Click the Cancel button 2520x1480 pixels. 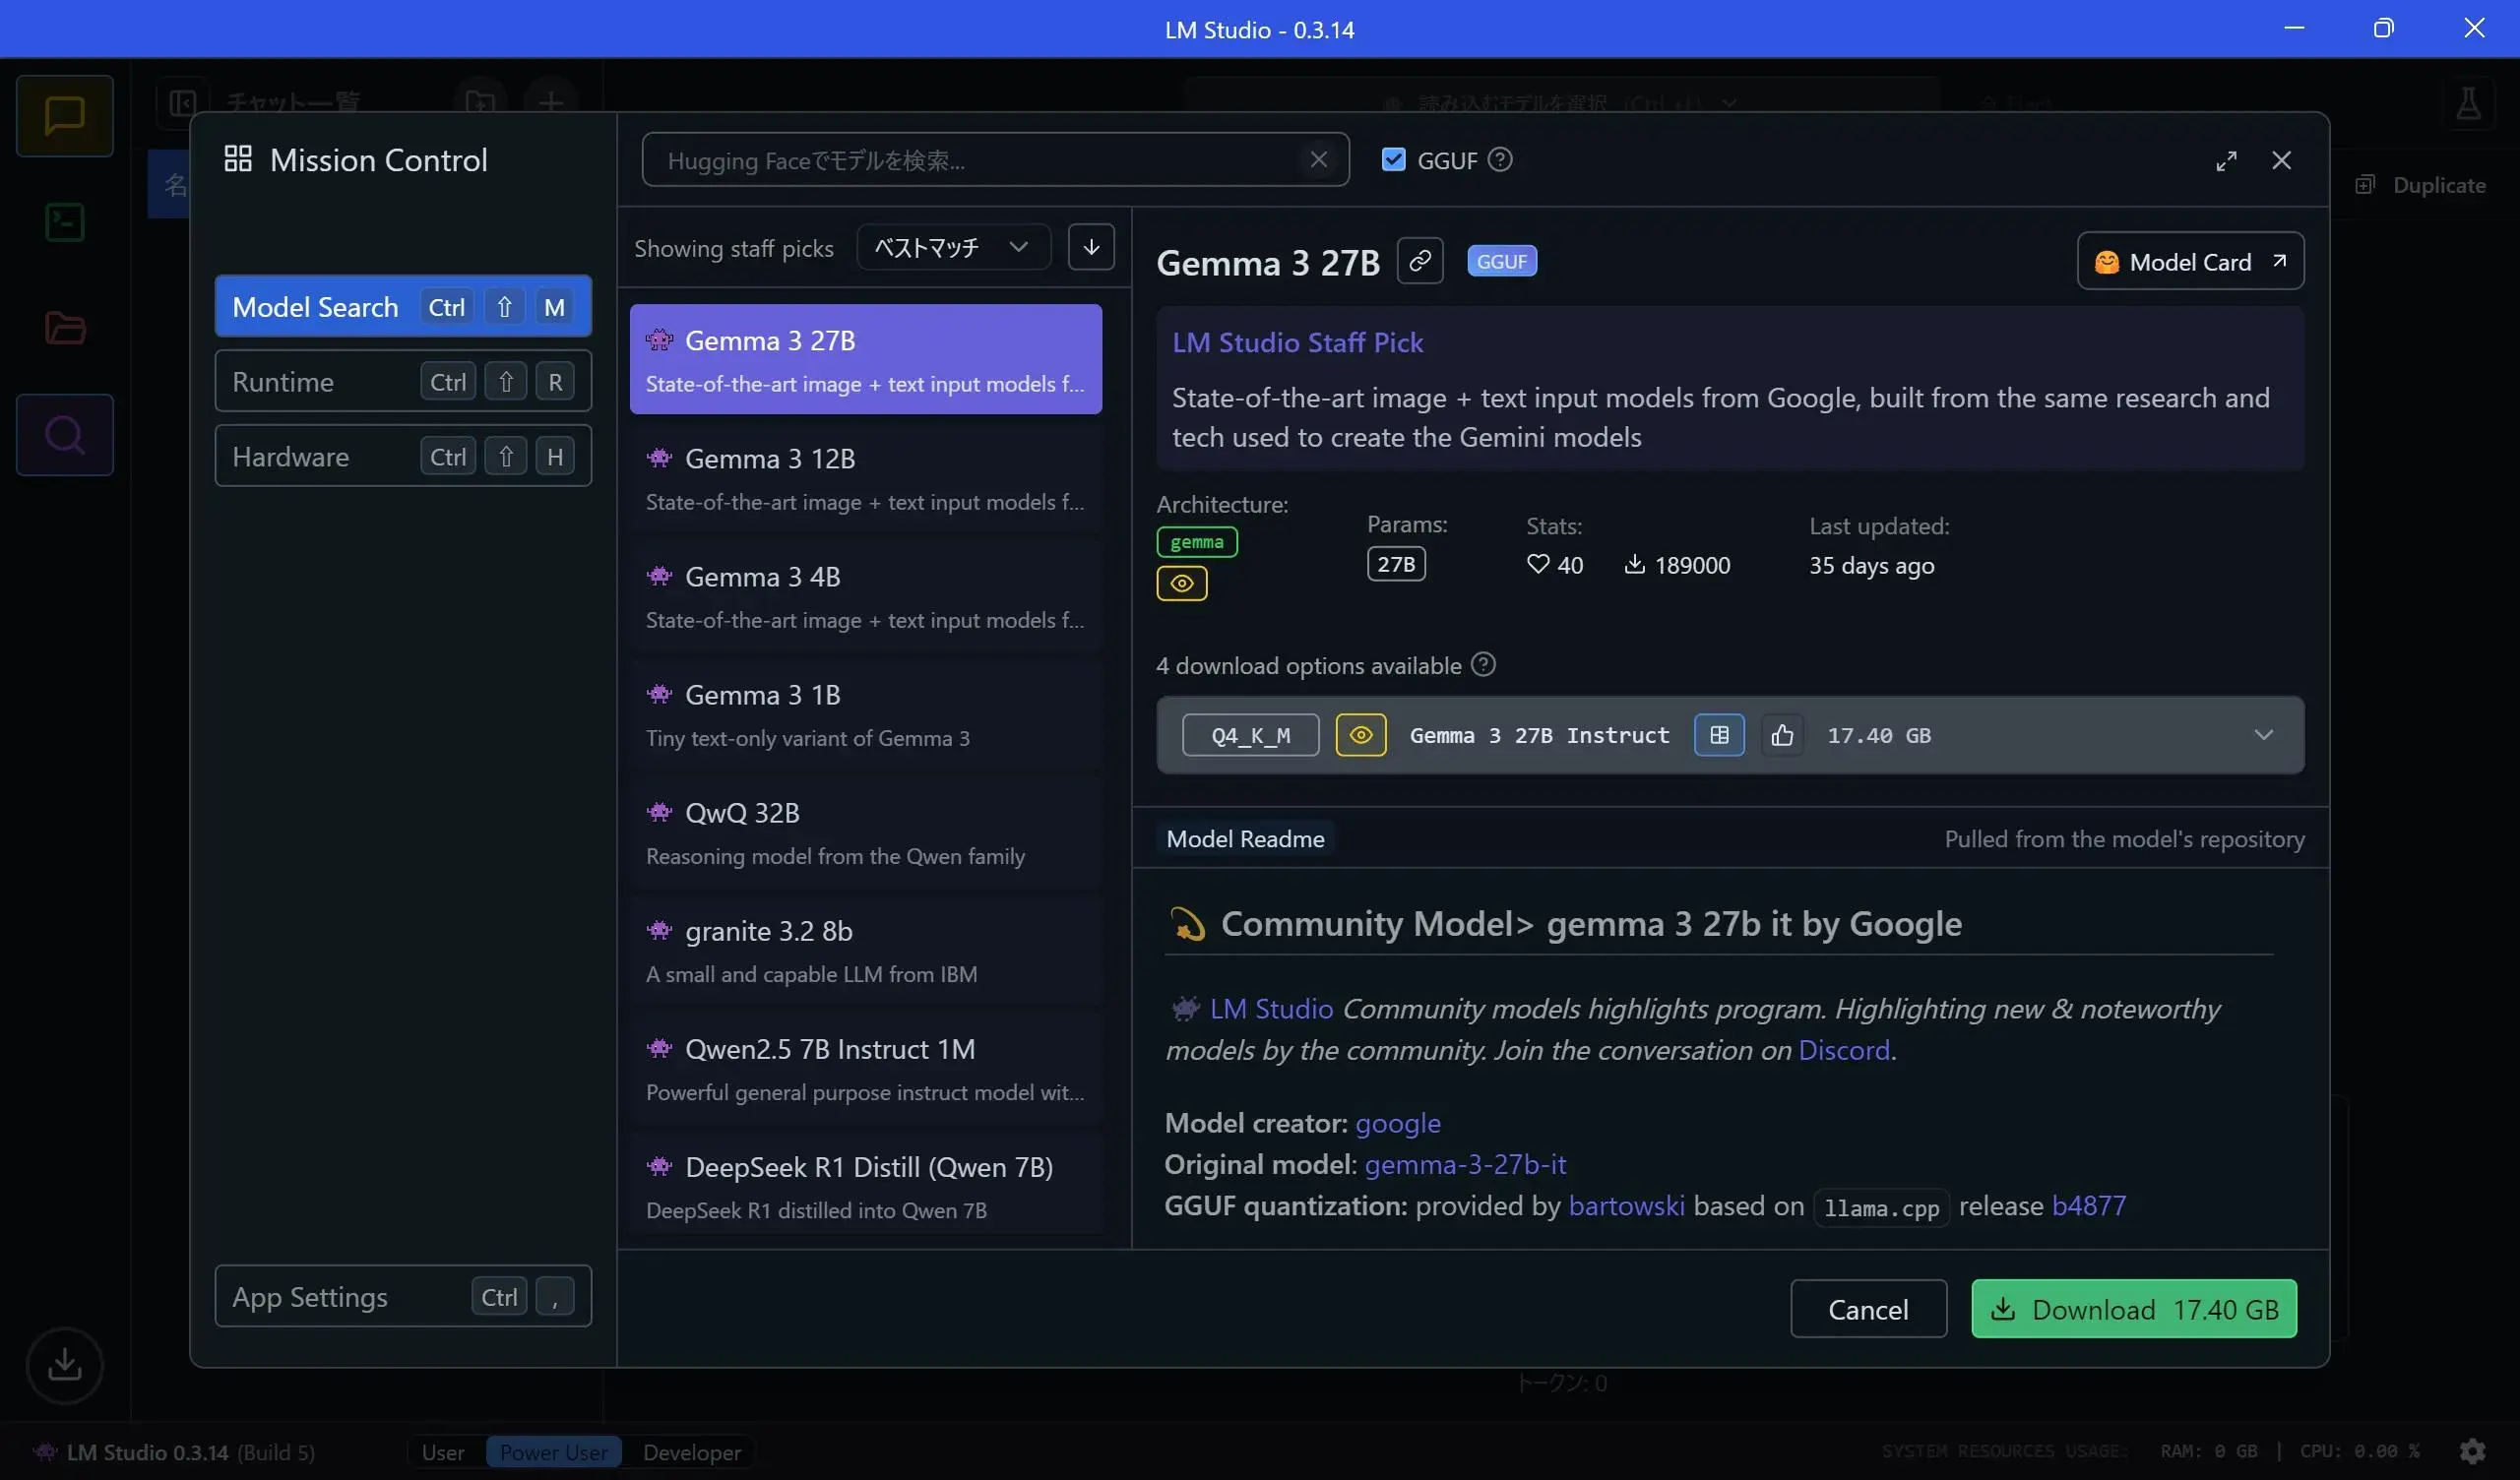[1868, 1308]
